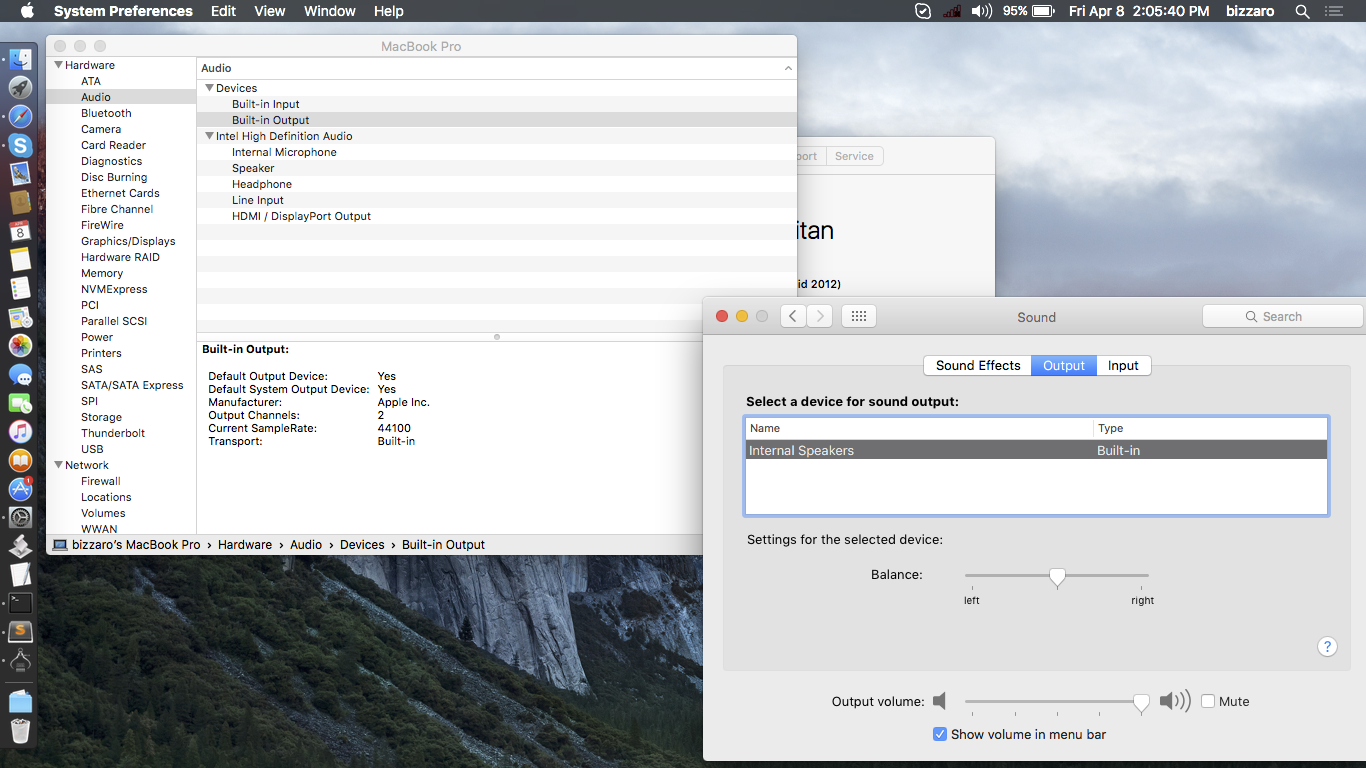Switch to Sound Effects tab
This screenshot has width=1366, height=768.
(x=978, y=365)
